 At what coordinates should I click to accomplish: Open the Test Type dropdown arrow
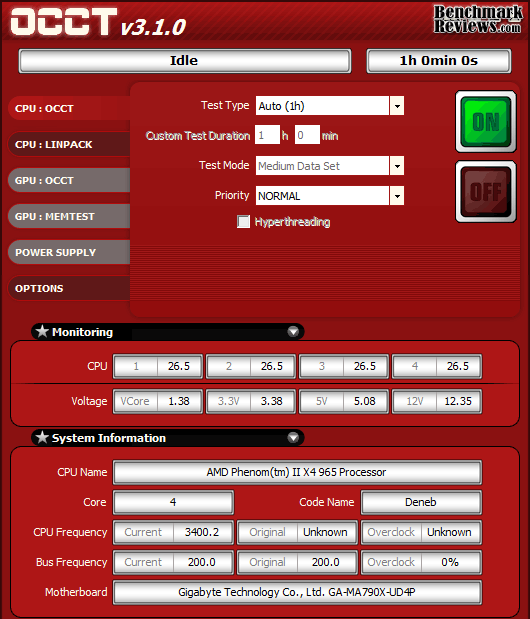[x=397, y=106]
